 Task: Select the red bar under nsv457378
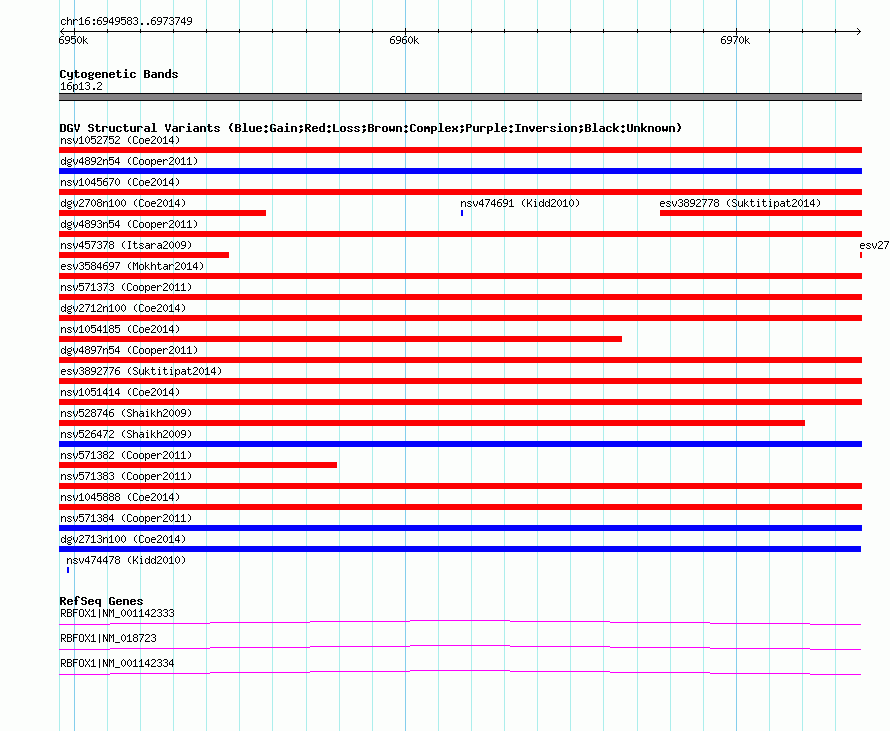(x=144, y=255)
